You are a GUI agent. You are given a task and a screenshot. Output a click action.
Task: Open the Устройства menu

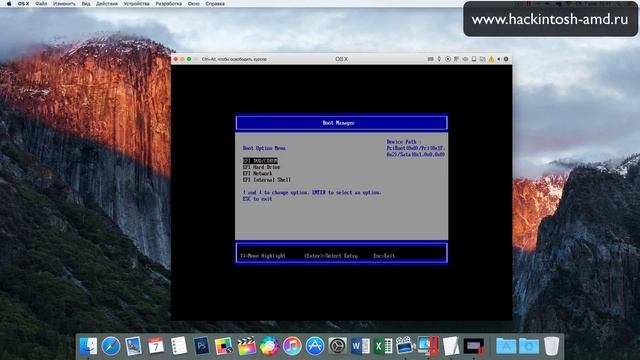(x=136, y=4)
